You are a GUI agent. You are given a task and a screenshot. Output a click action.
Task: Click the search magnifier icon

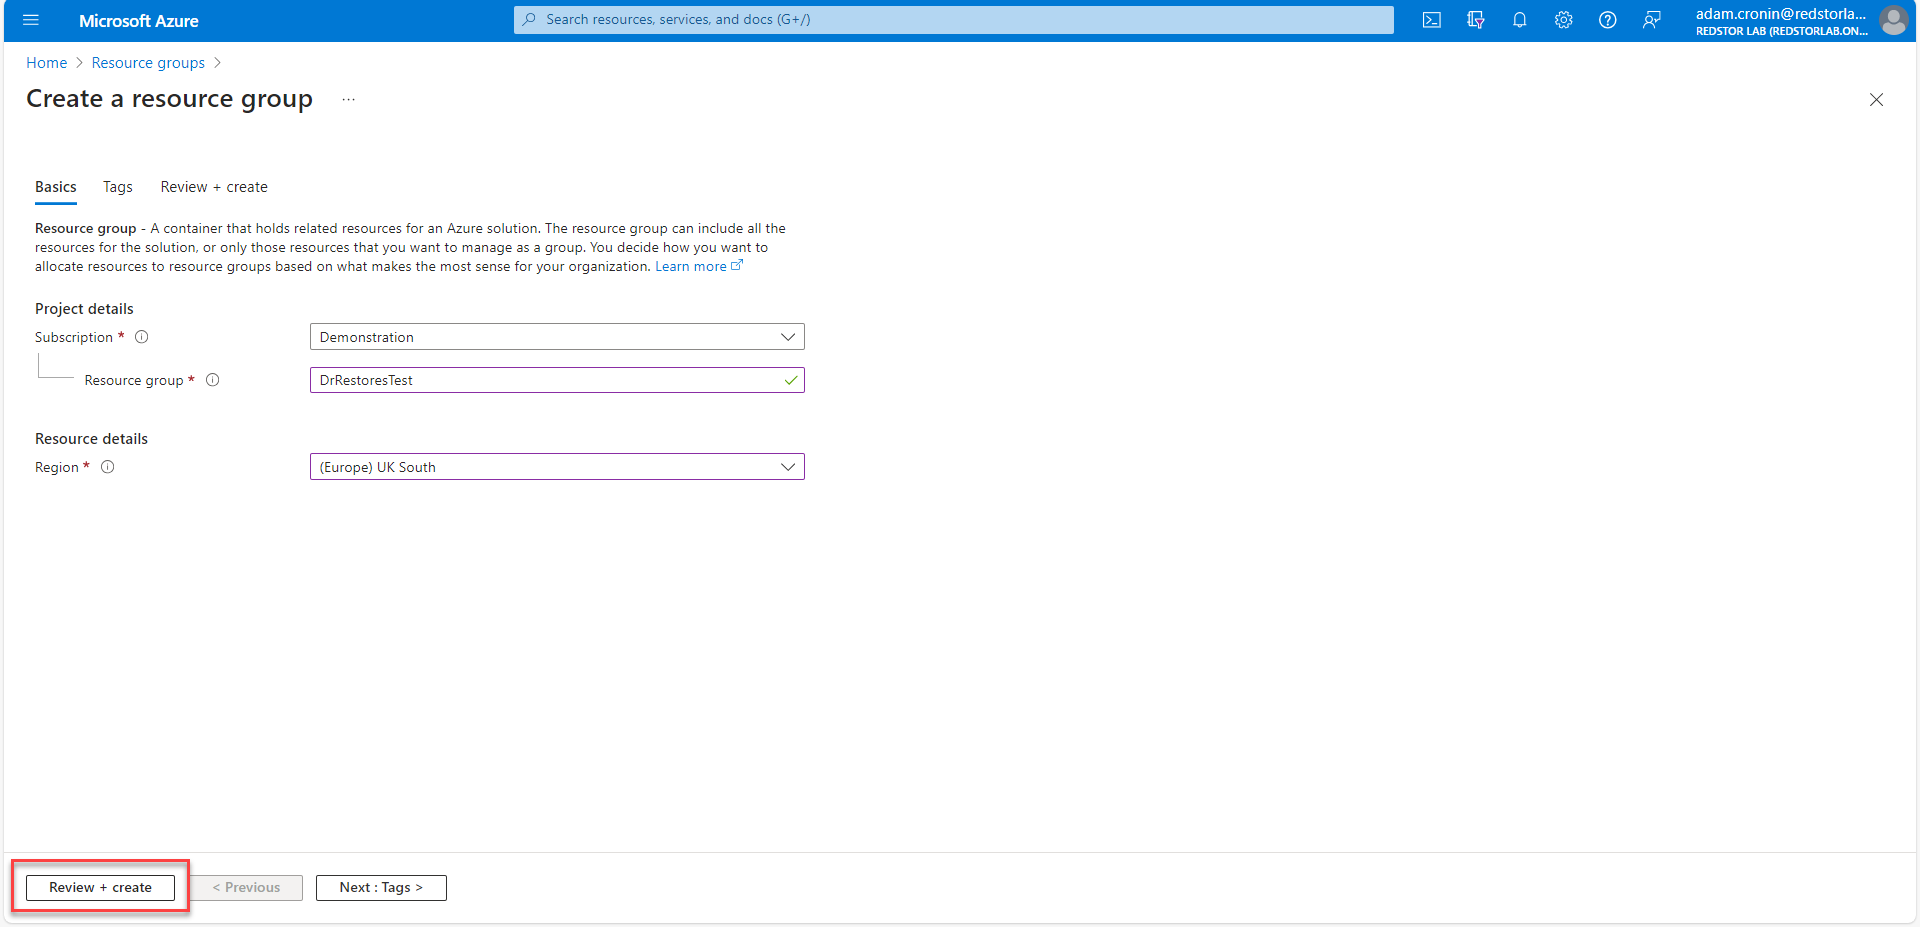coord(530,19)
